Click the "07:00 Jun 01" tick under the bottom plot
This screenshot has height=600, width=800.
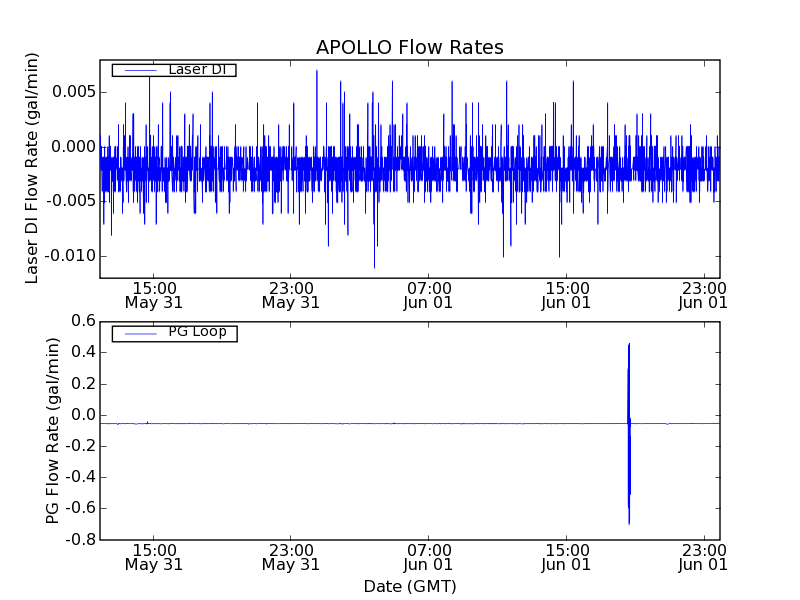(428, 557)
